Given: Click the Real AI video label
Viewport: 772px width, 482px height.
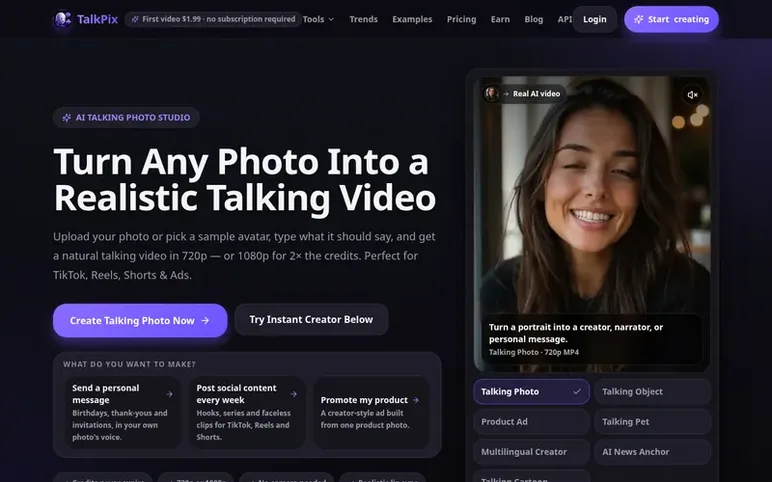Looking at the screenshot, I should pyautogui.click(x=536, y=94).
